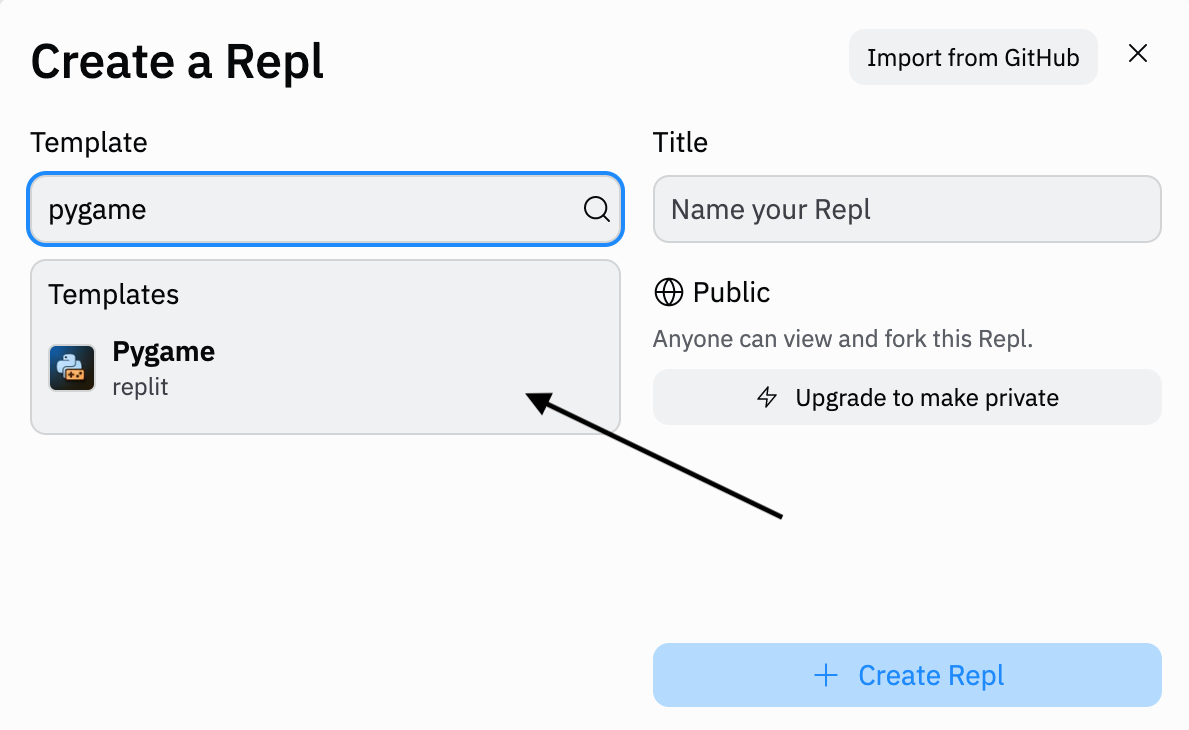Click the Template label
Screen dimensions: 1189x730
click(x=89, y=143)
